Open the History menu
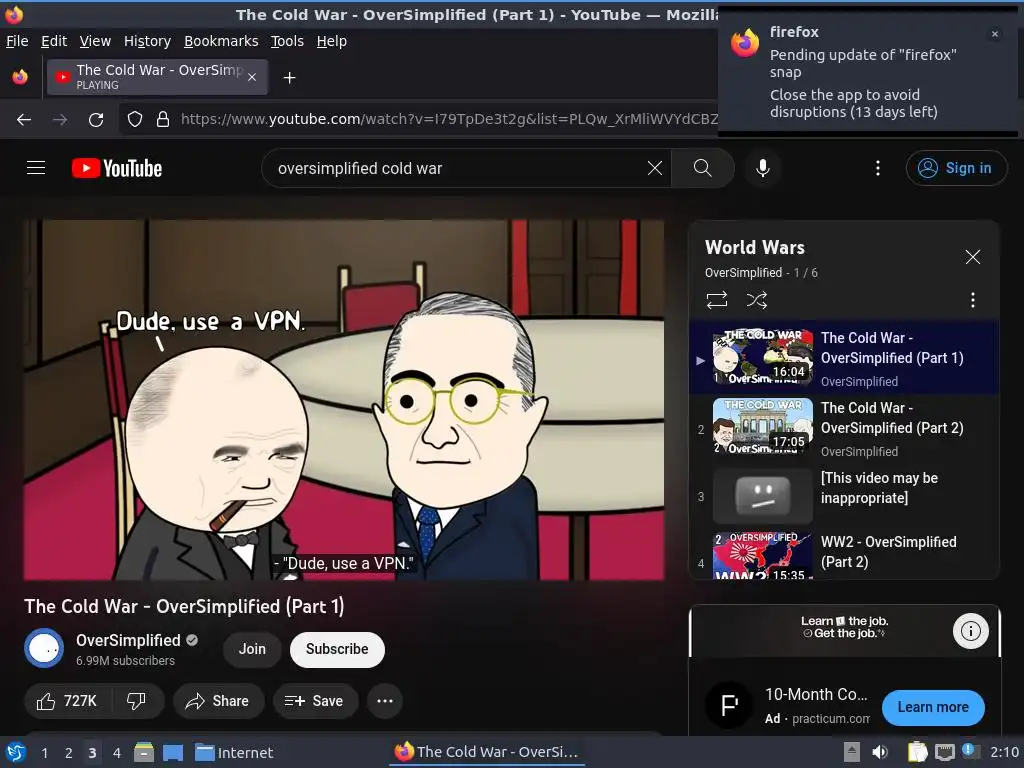The width and height of the screenshot is (1024, 768). click(147, 41)
